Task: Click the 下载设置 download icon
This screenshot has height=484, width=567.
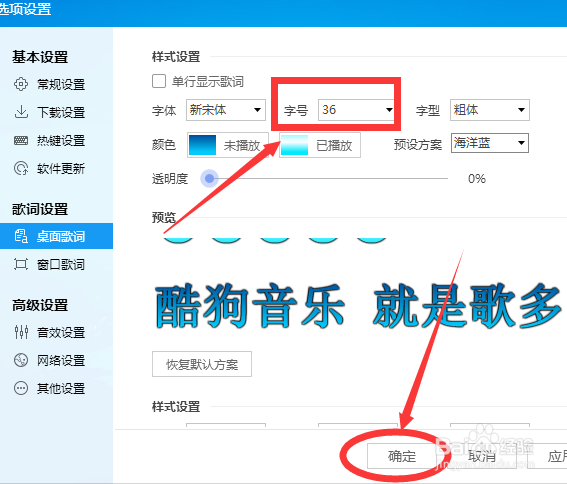Action: tap(21, 112)
